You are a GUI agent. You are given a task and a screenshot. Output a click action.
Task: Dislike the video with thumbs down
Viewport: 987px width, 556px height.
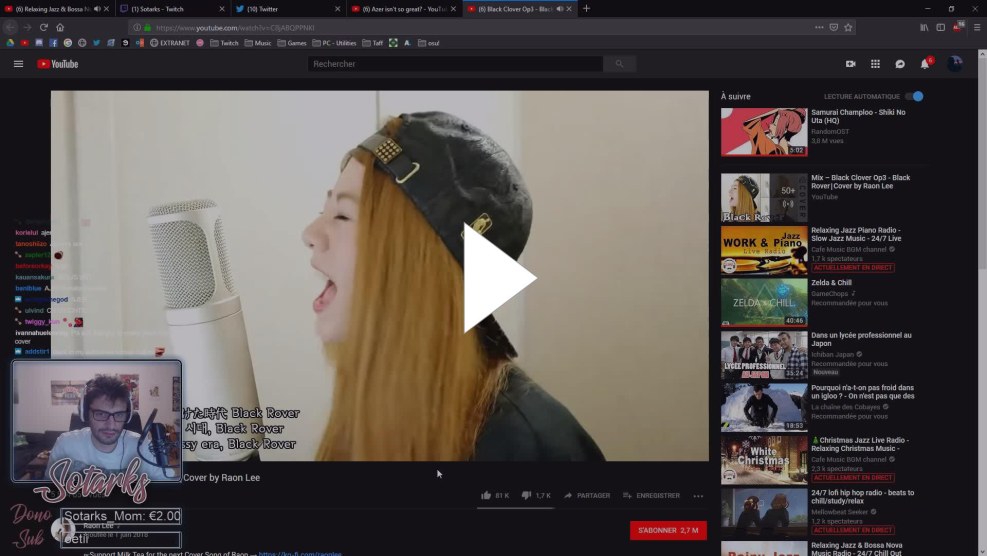click(x=527, y=495)
